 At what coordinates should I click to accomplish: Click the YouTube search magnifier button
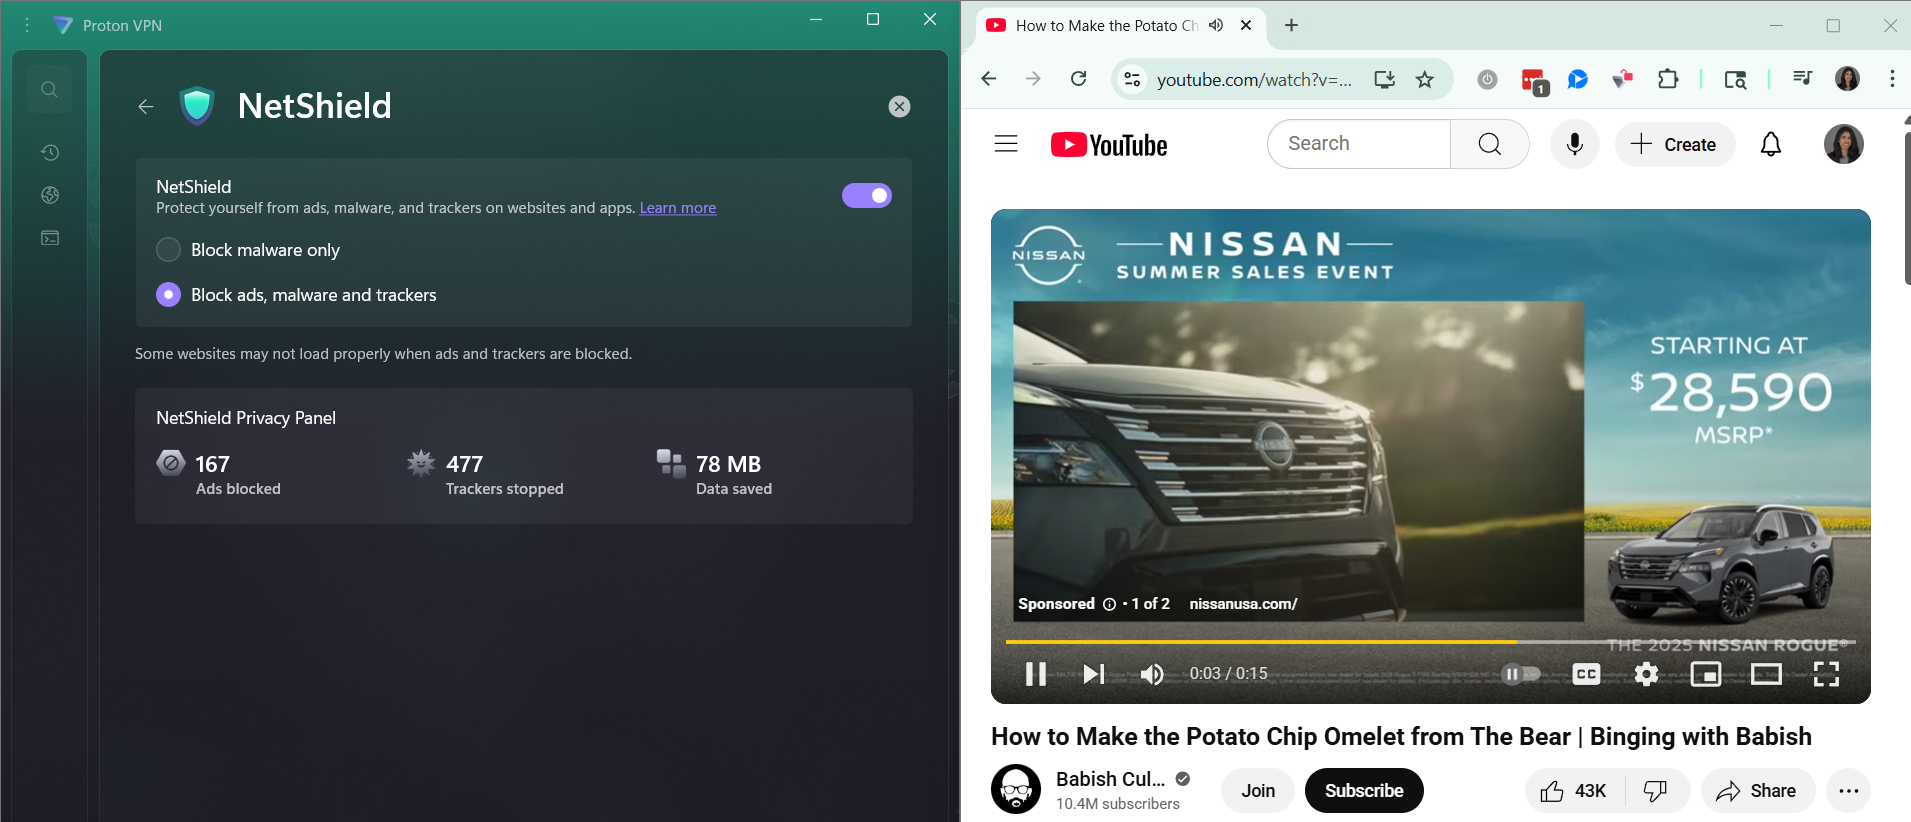(1490, 144)
